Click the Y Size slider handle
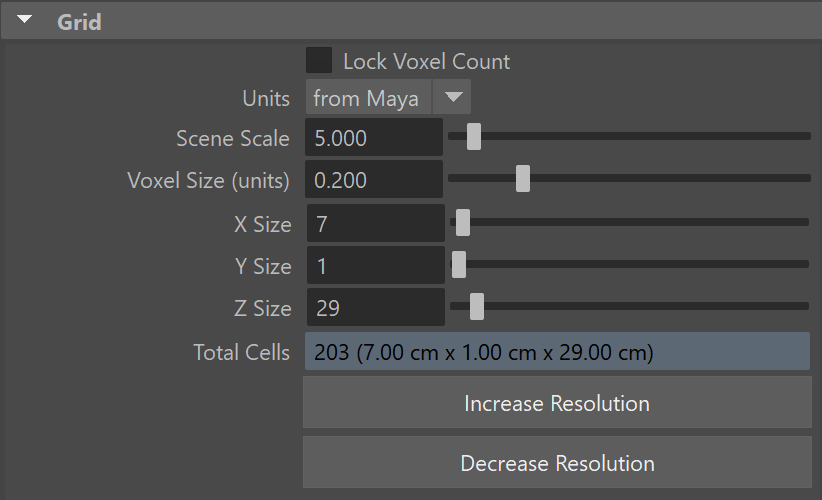The width and height of the screenshot is (822, 500). click(459, 265)
